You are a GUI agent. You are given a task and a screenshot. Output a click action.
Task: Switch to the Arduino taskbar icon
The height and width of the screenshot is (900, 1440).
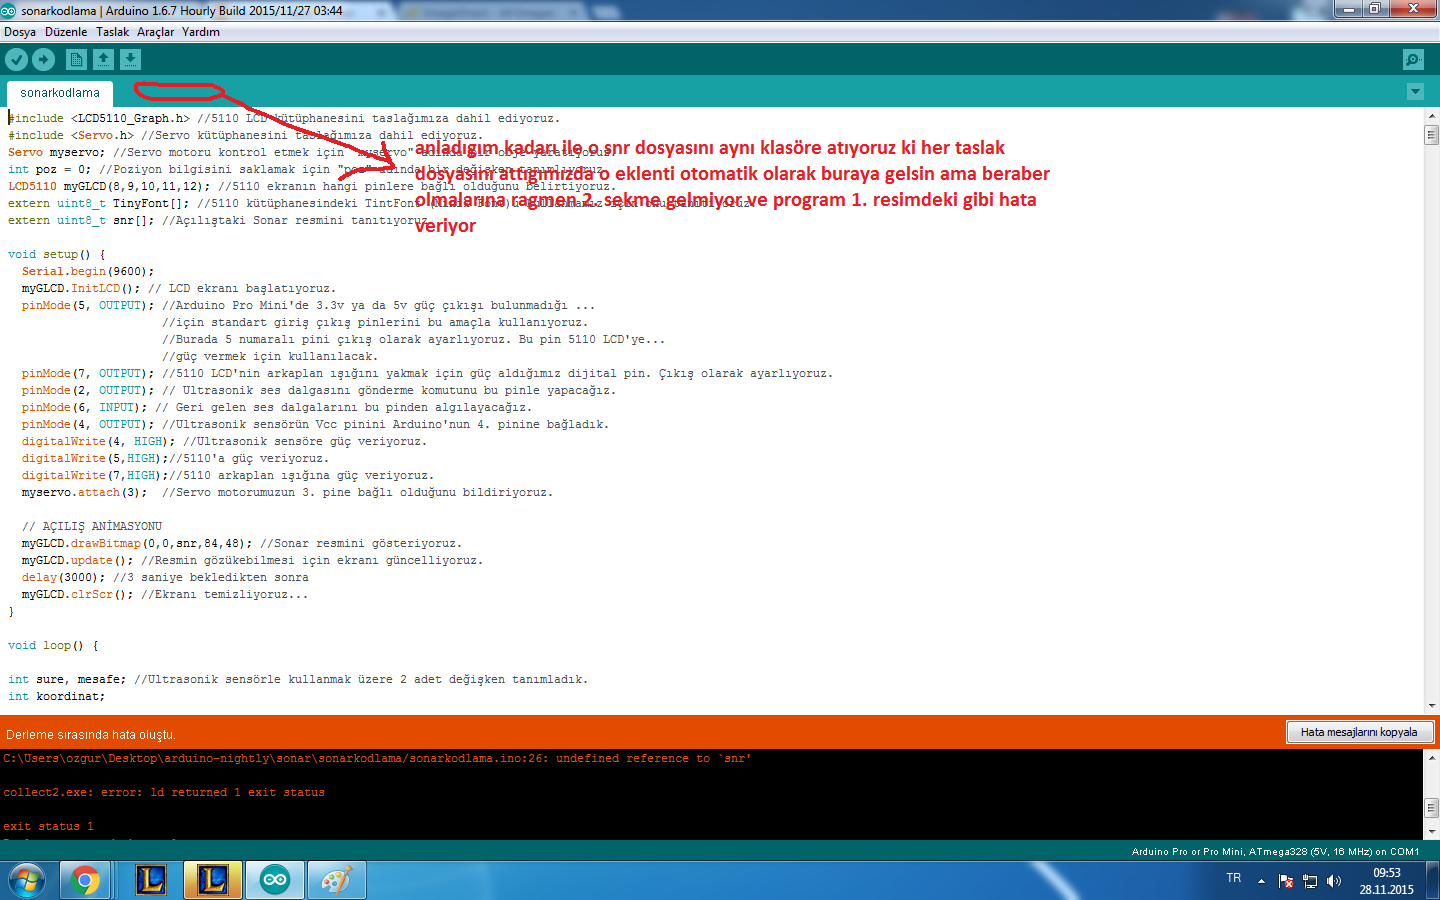[x=275, y=880]
